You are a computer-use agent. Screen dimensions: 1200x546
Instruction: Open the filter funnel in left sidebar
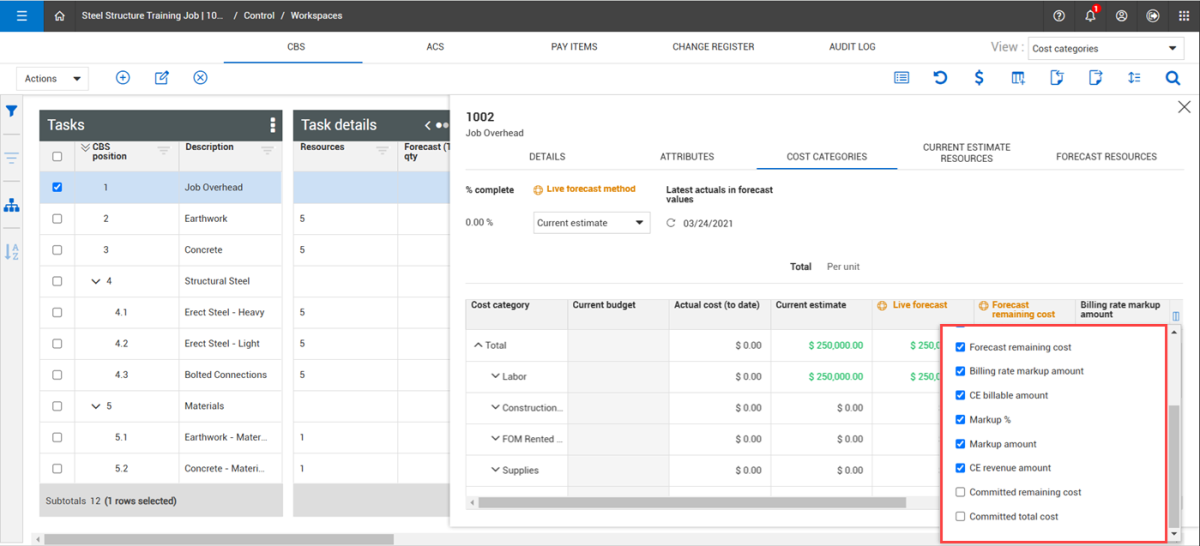(x=12, y=111)
